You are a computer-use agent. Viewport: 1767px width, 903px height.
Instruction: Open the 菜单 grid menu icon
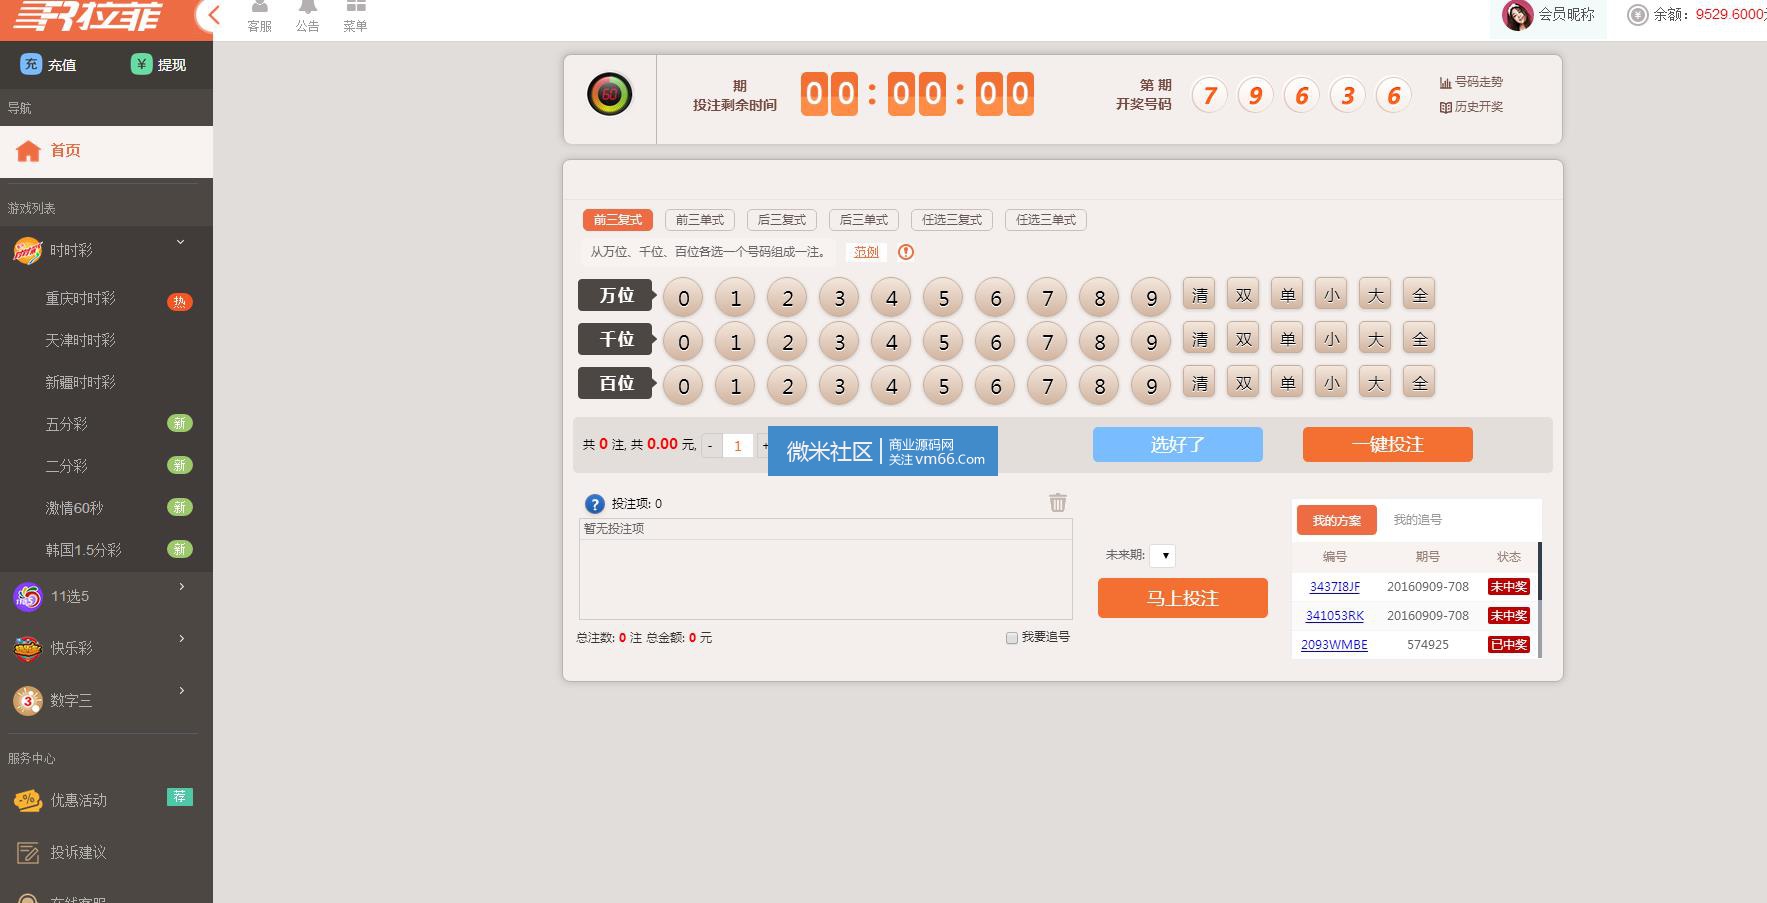click(x=355, y=8)
